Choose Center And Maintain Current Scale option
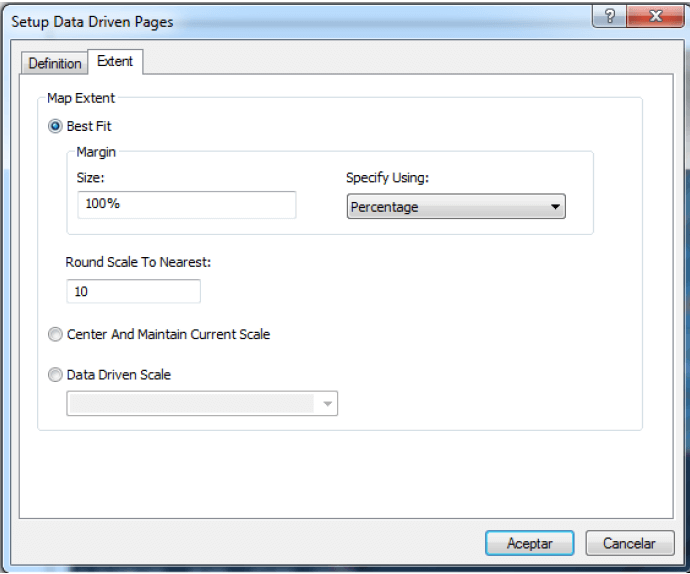The width and height of the screenshot is (690, 574). coord(55,334)
